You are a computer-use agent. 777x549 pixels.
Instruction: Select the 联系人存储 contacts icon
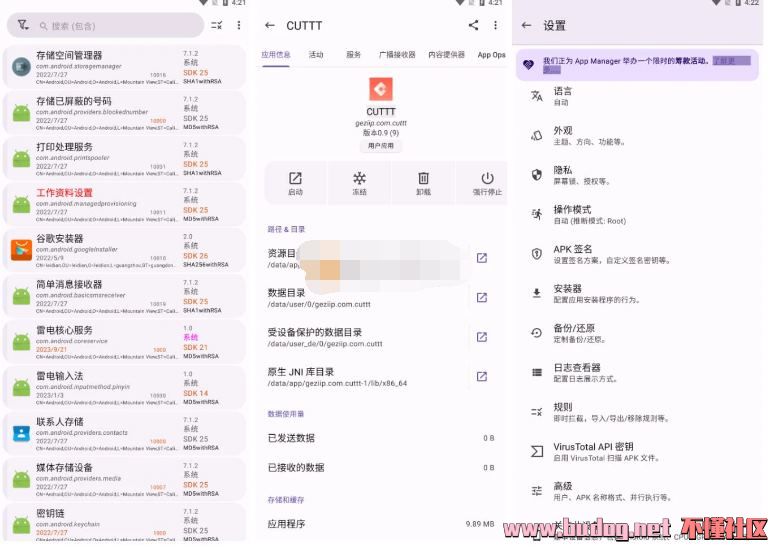point(21,434)
